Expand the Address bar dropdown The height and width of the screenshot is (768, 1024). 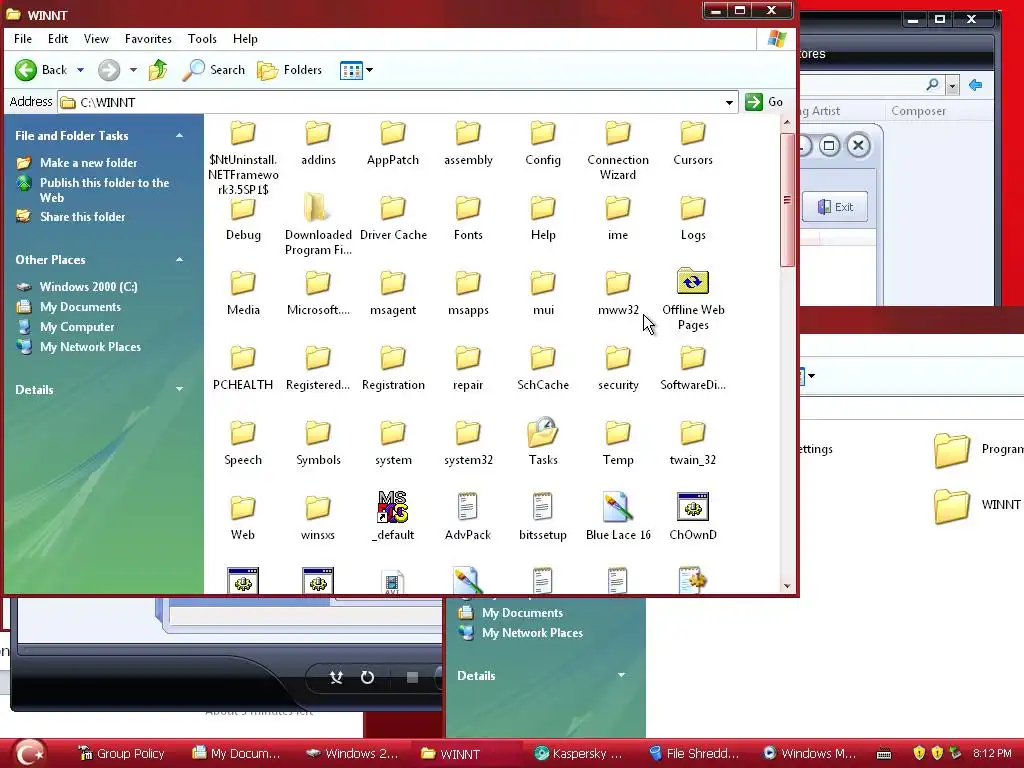729,103
